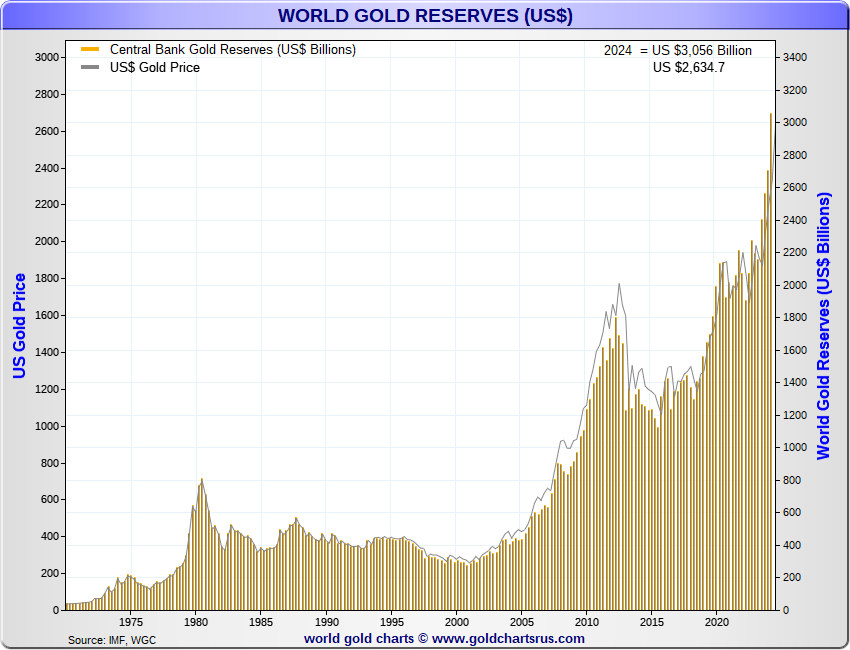Click the World Gold Reserves right axis title
Viewport: 850px width, 650px height.
(823, 326)
